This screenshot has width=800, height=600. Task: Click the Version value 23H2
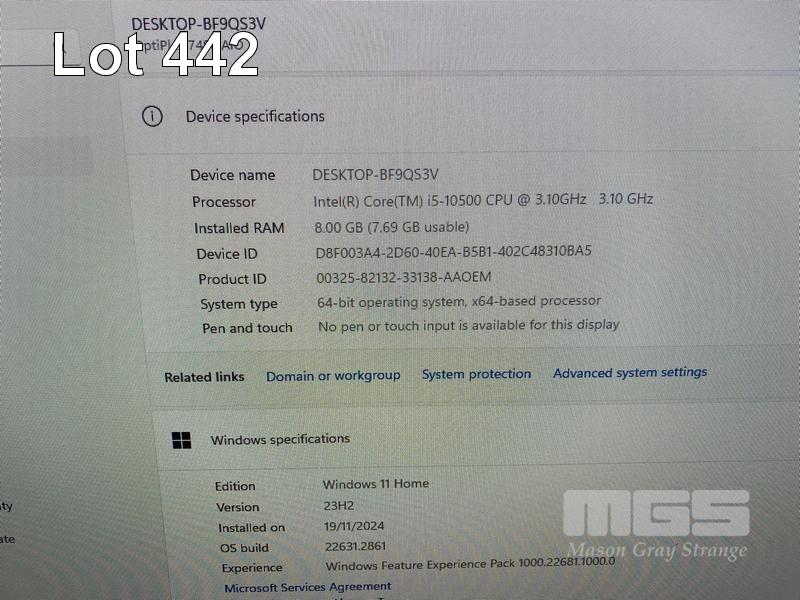point(338,506)
